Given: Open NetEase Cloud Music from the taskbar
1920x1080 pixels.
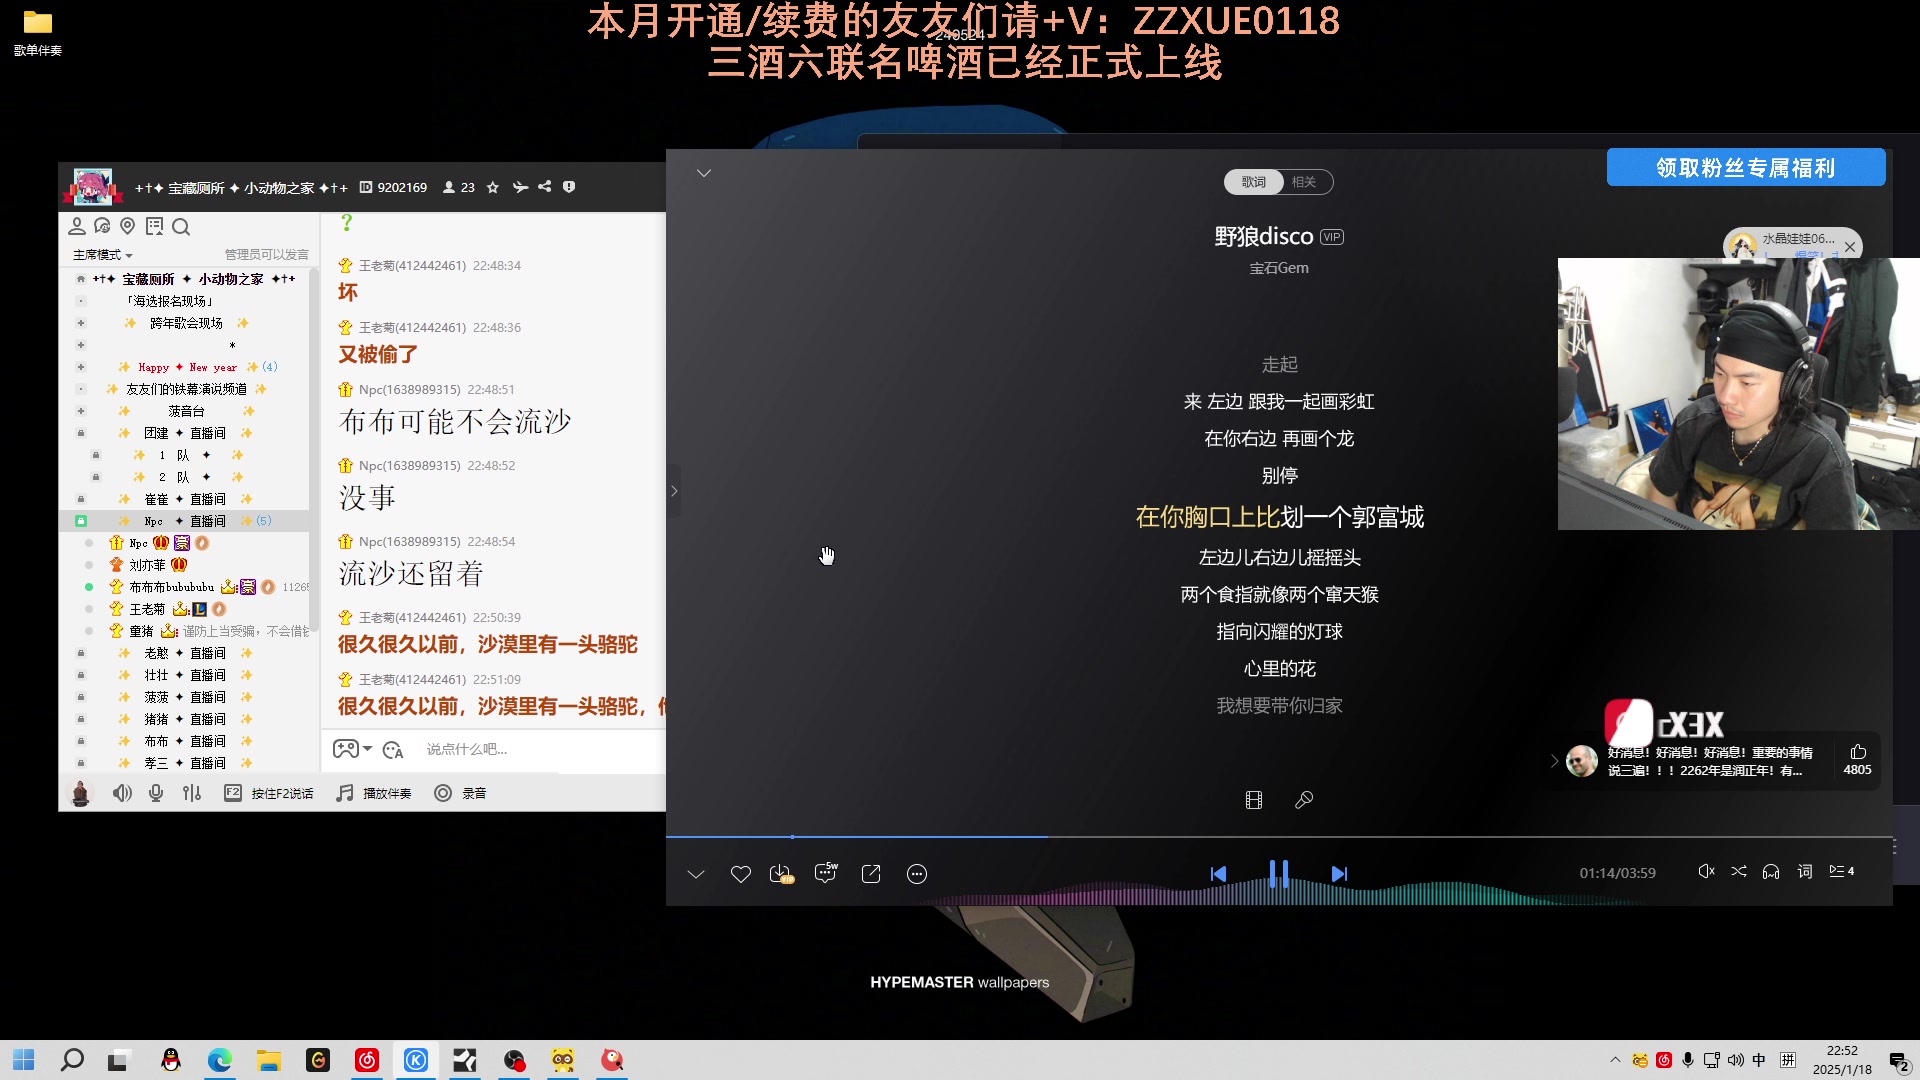Looking at the screenshot, I should [367, 1060].
